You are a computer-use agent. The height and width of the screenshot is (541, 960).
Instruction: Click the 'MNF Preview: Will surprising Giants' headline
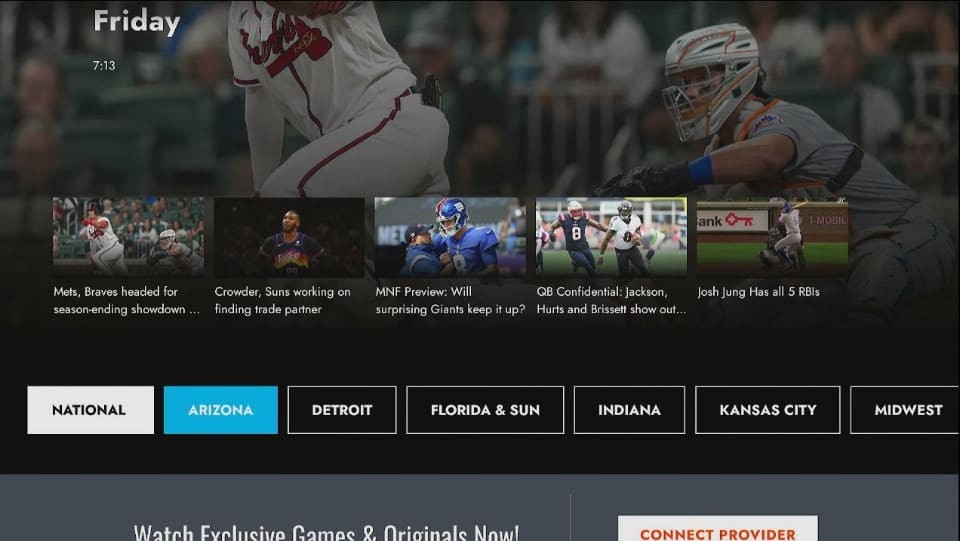pos(450,301)
